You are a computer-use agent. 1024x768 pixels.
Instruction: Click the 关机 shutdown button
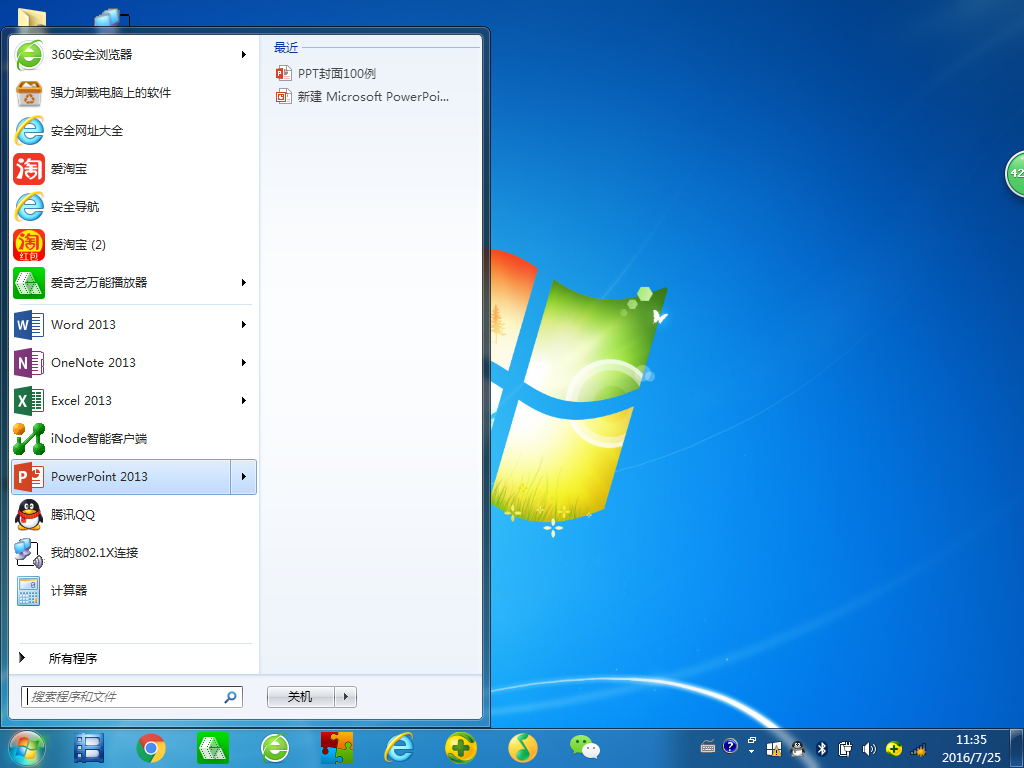coord(300,697)
